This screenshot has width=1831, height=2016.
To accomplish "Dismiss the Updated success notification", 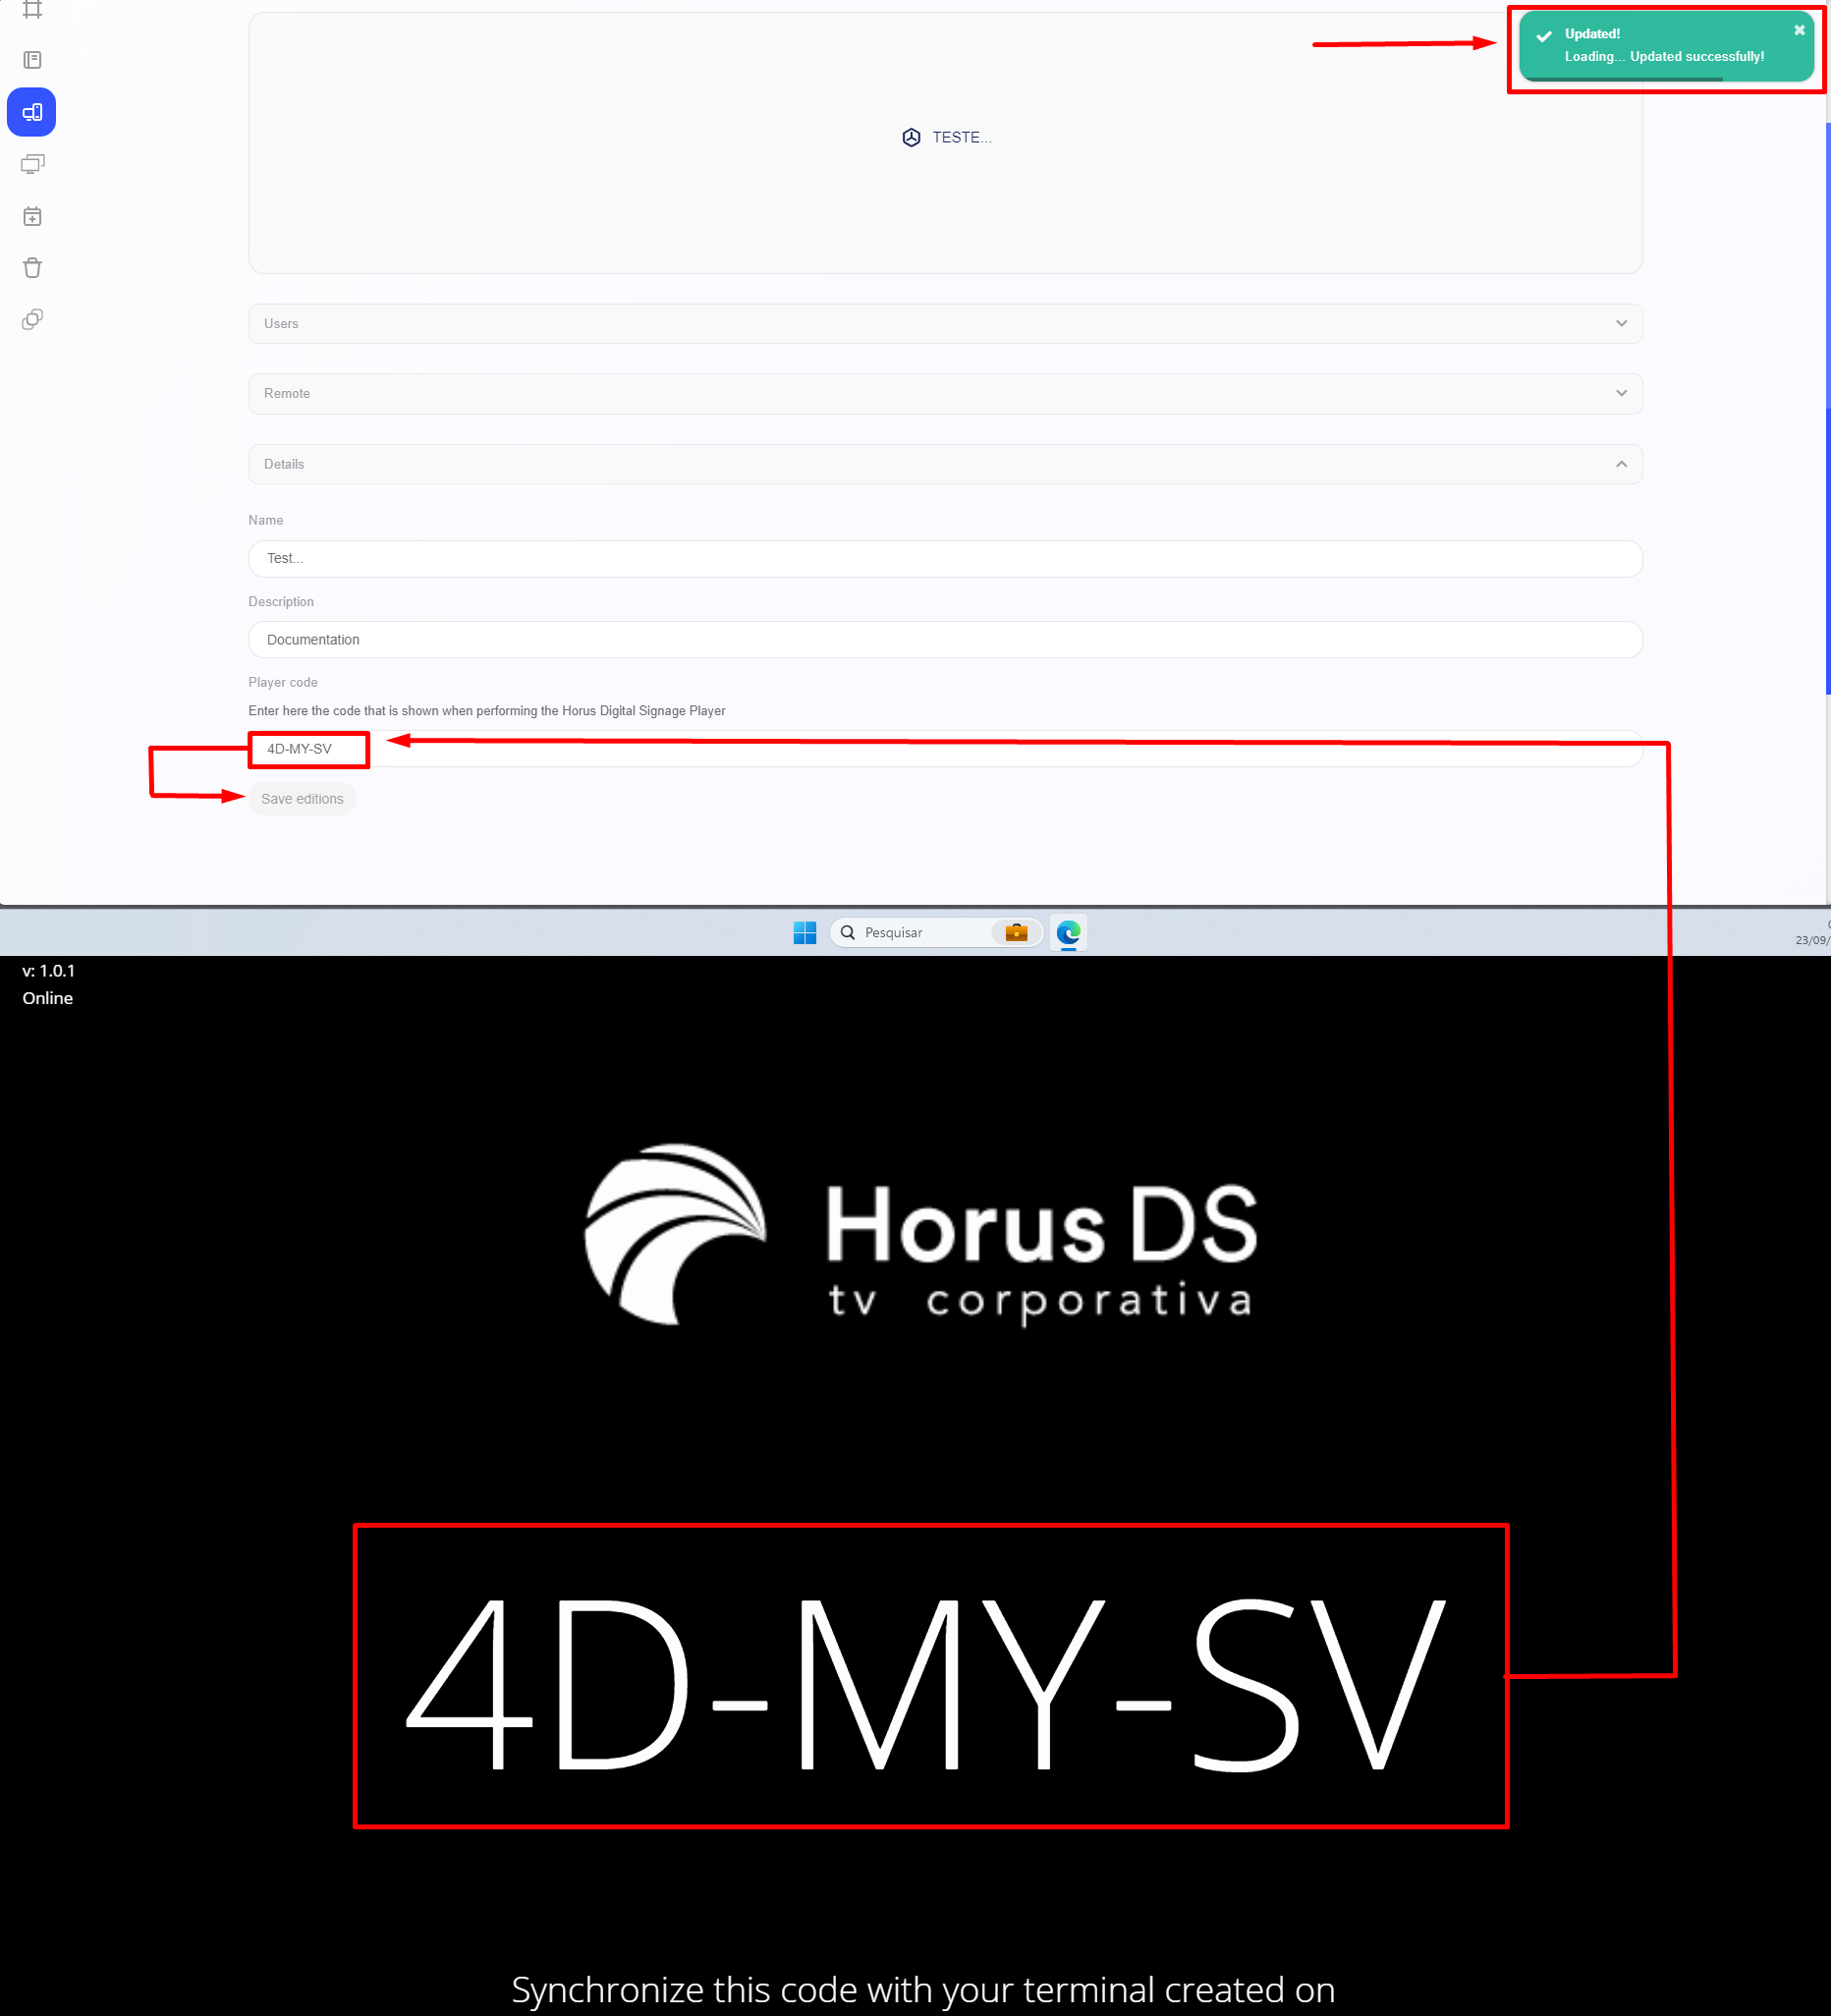I will [1799, 30].
